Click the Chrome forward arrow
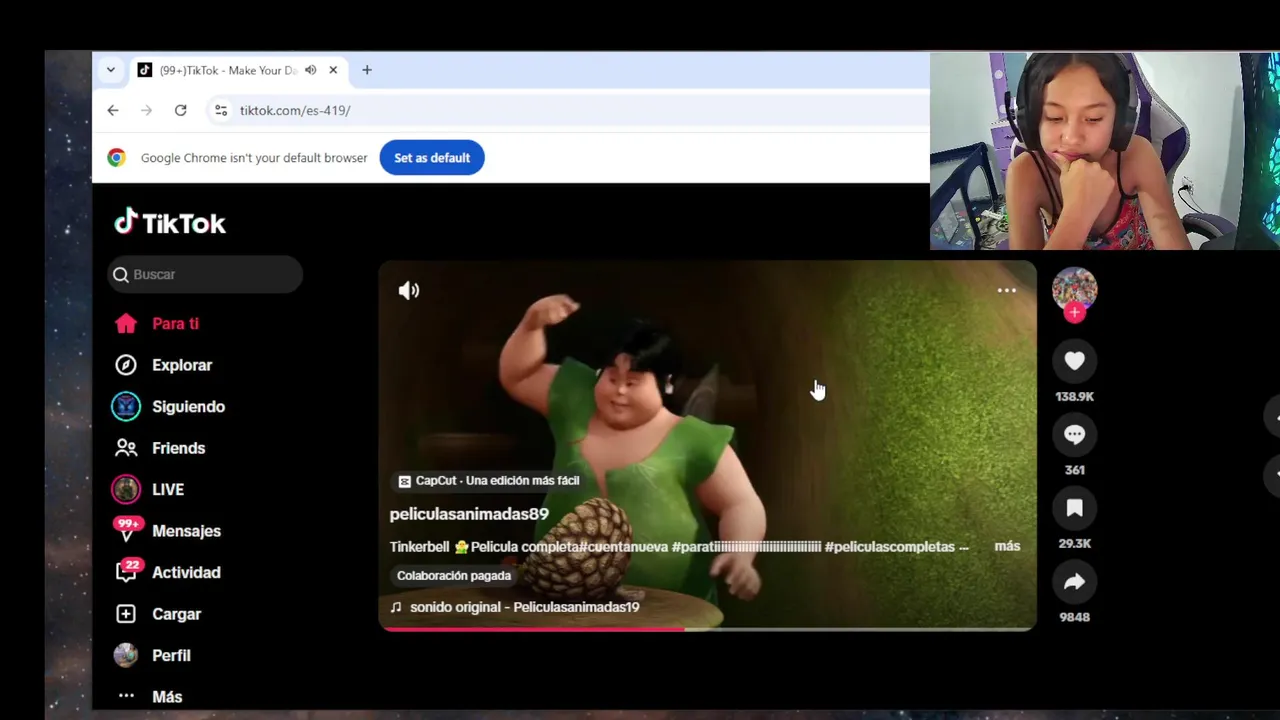The image size is (1280, 720). 146,110
